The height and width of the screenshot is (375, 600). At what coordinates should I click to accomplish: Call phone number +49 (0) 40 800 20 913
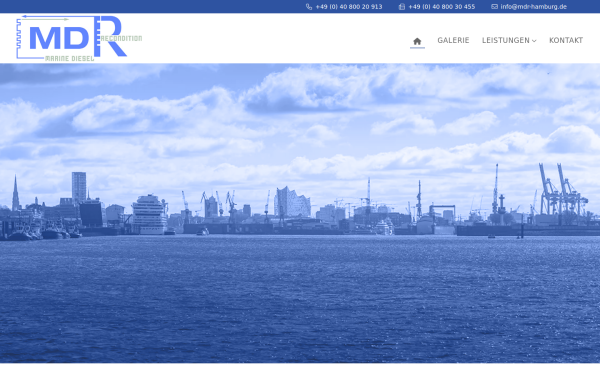pos(349,7)
